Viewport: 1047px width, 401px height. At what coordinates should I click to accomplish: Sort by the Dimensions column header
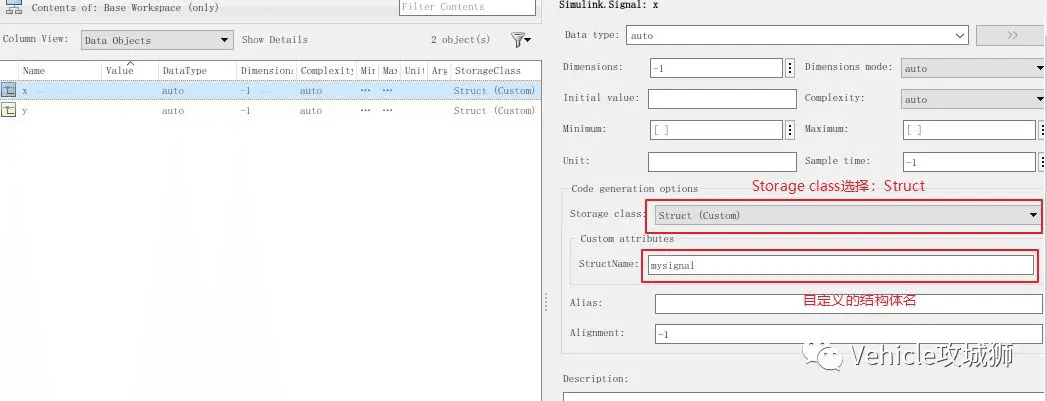[266, 70]
